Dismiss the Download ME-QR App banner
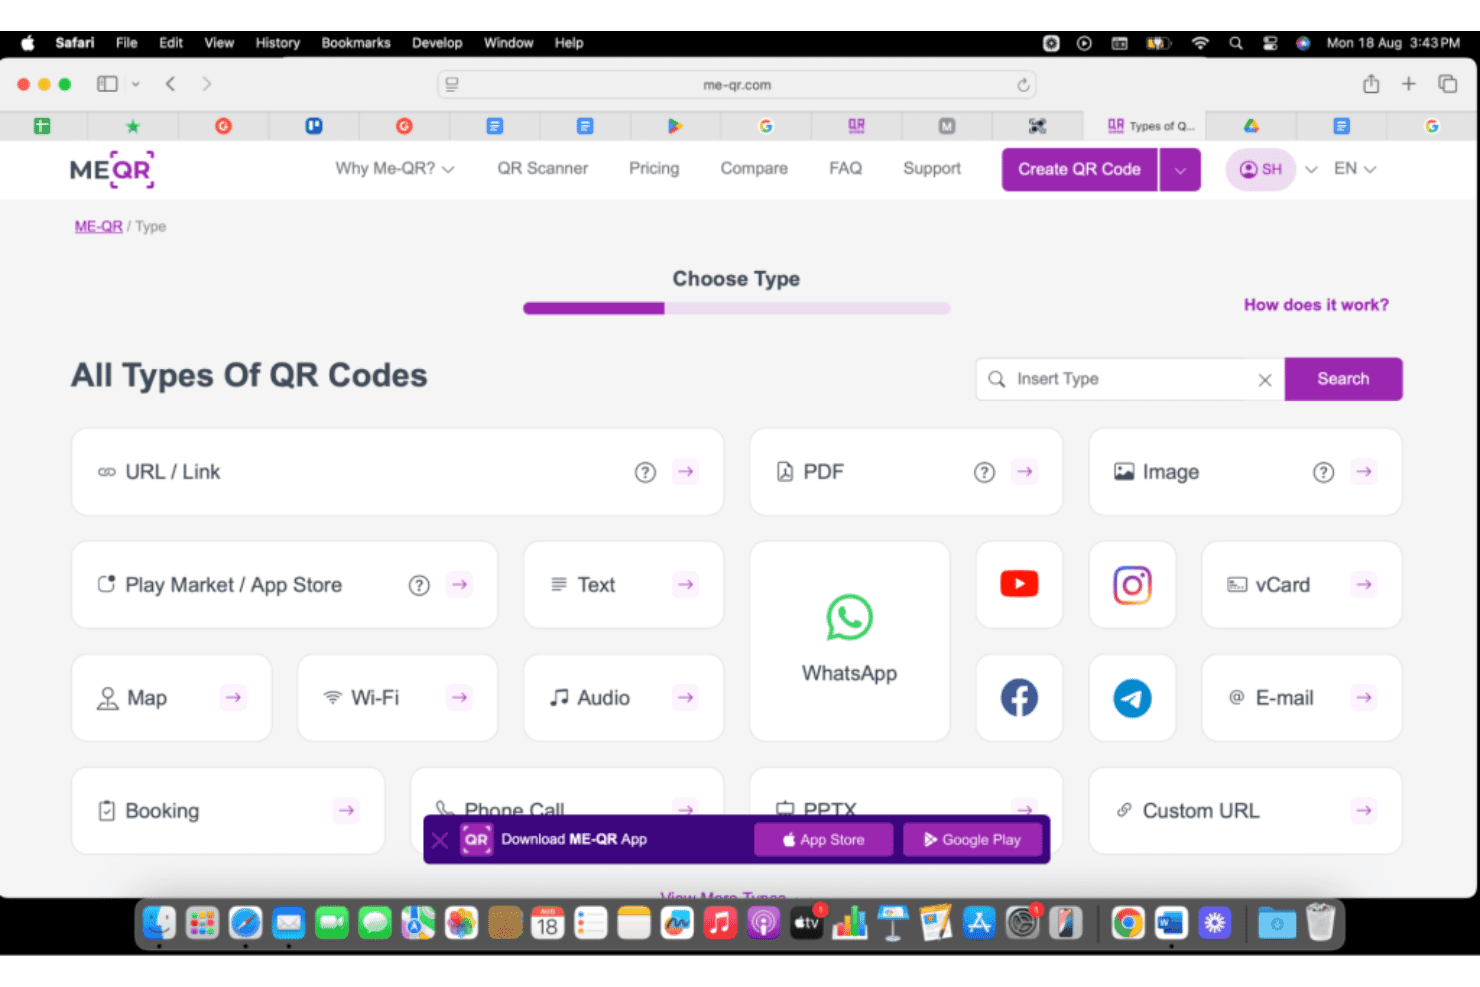Image resolution: width=1480 pixels, height=987 pixels. pos(440,840)
